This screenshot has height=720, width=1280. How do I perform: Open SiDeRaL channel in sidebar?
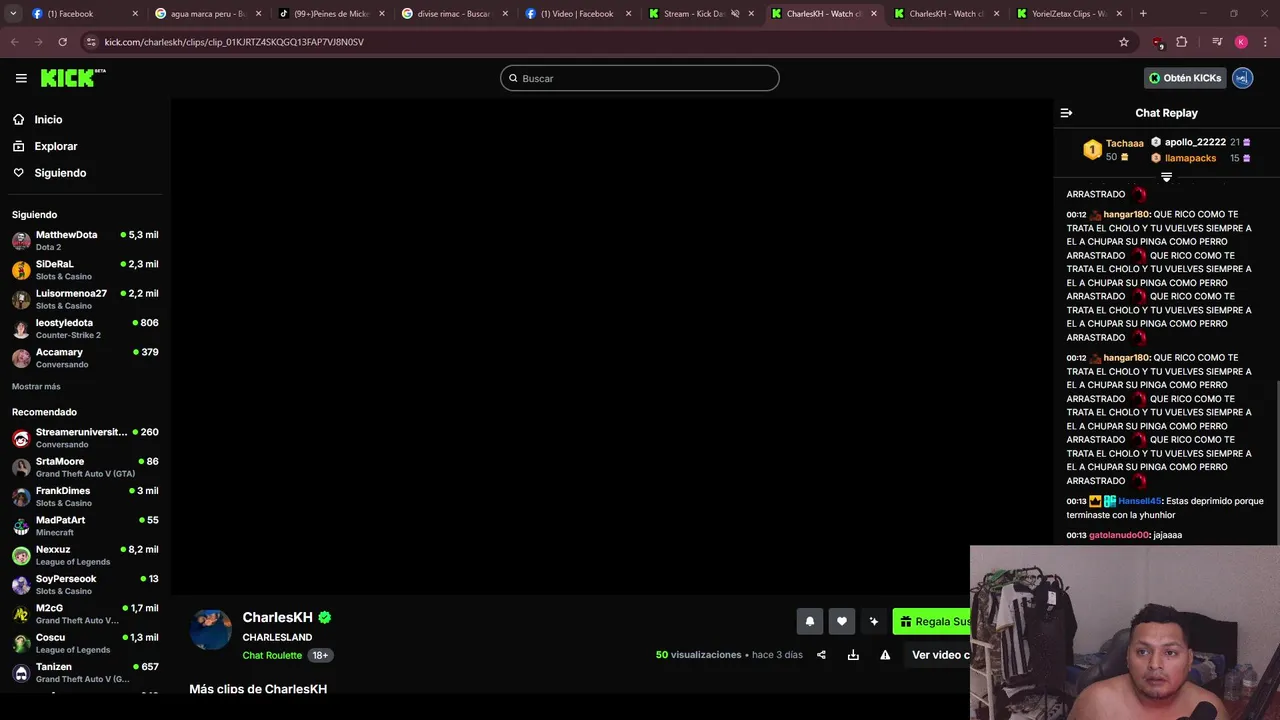coord(85,270)
